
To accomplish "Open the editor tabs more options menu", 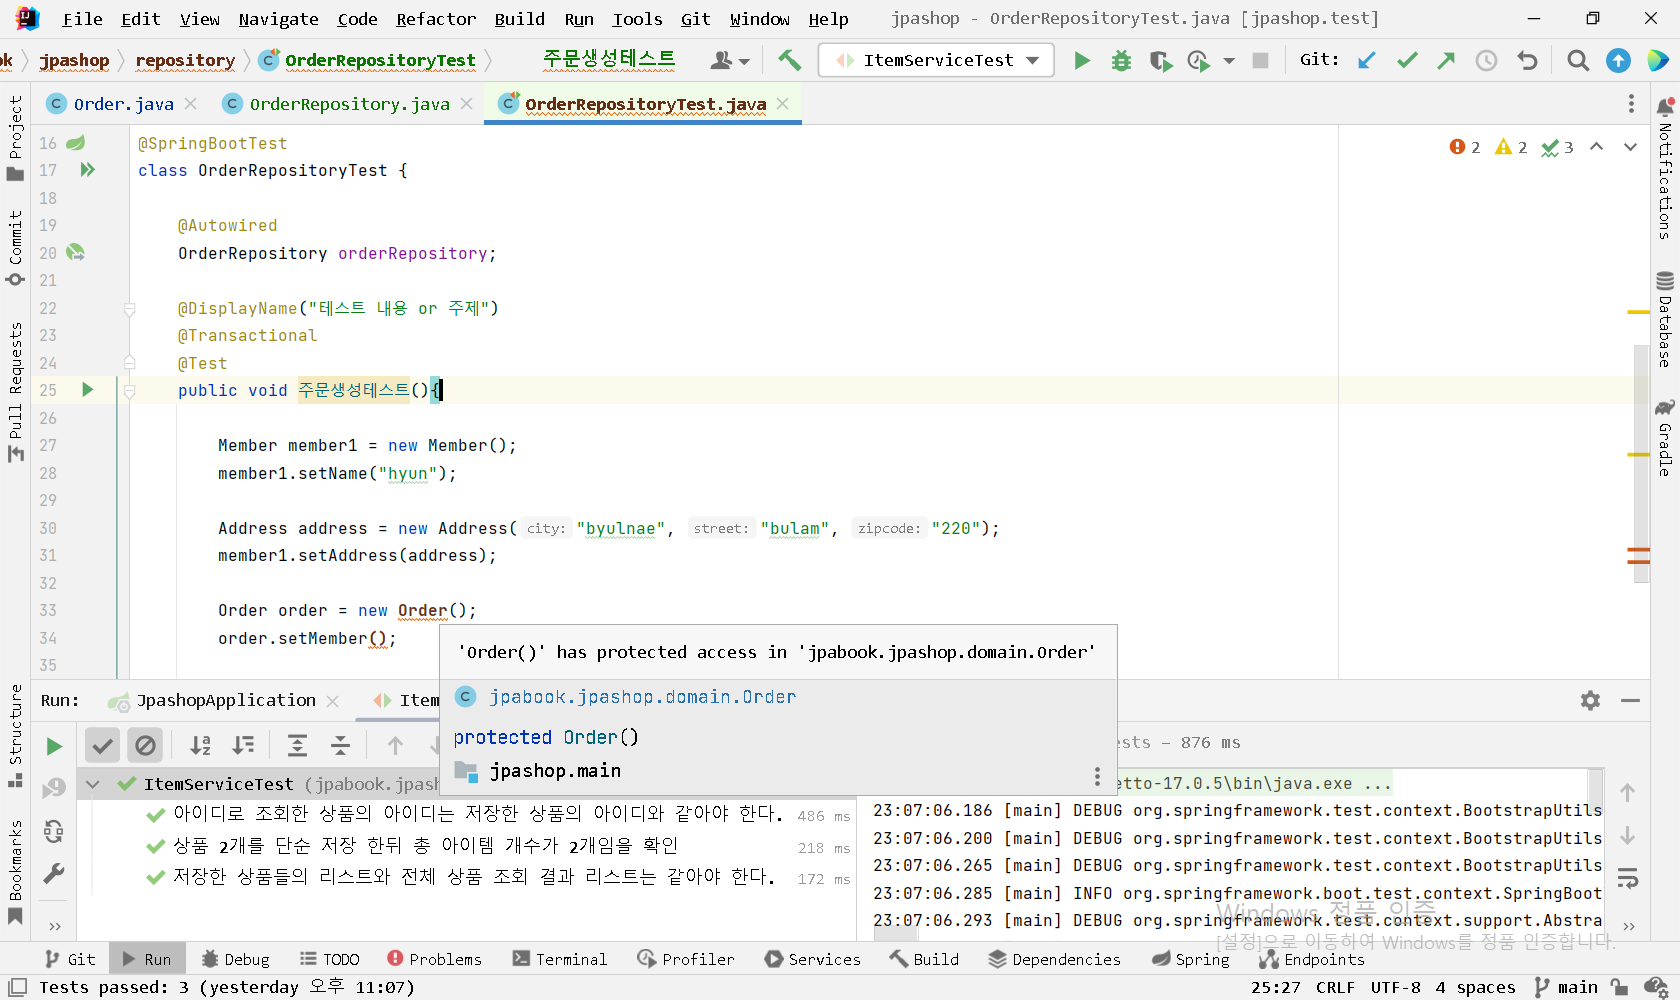I will coord(1631,104).
